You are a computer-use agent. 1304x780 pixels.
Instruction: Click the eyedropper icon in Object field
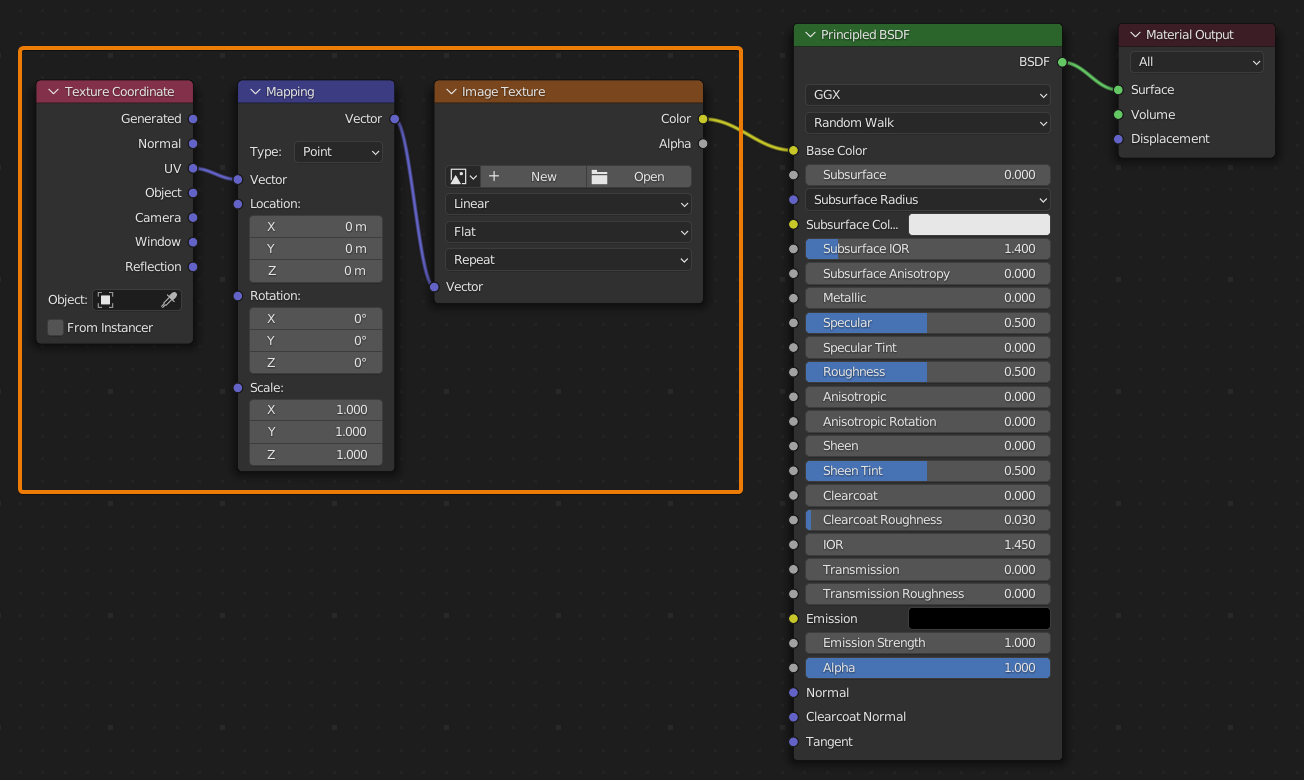tap(169, 300)
